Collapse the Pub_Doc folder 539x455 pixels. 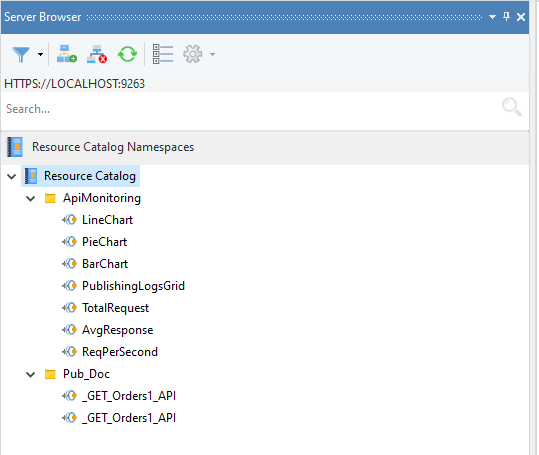click(31, 374)
